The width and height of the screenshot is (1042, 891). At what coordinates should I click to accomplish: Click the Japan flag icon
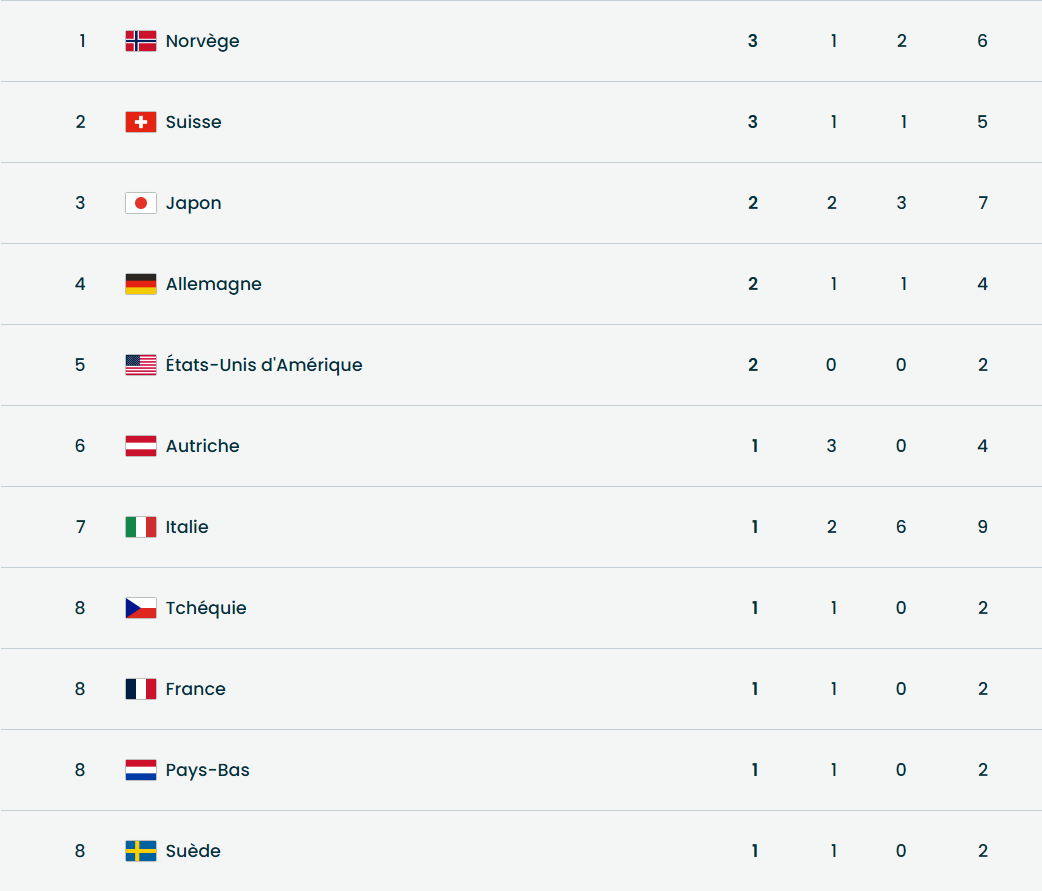pos(141,203)
